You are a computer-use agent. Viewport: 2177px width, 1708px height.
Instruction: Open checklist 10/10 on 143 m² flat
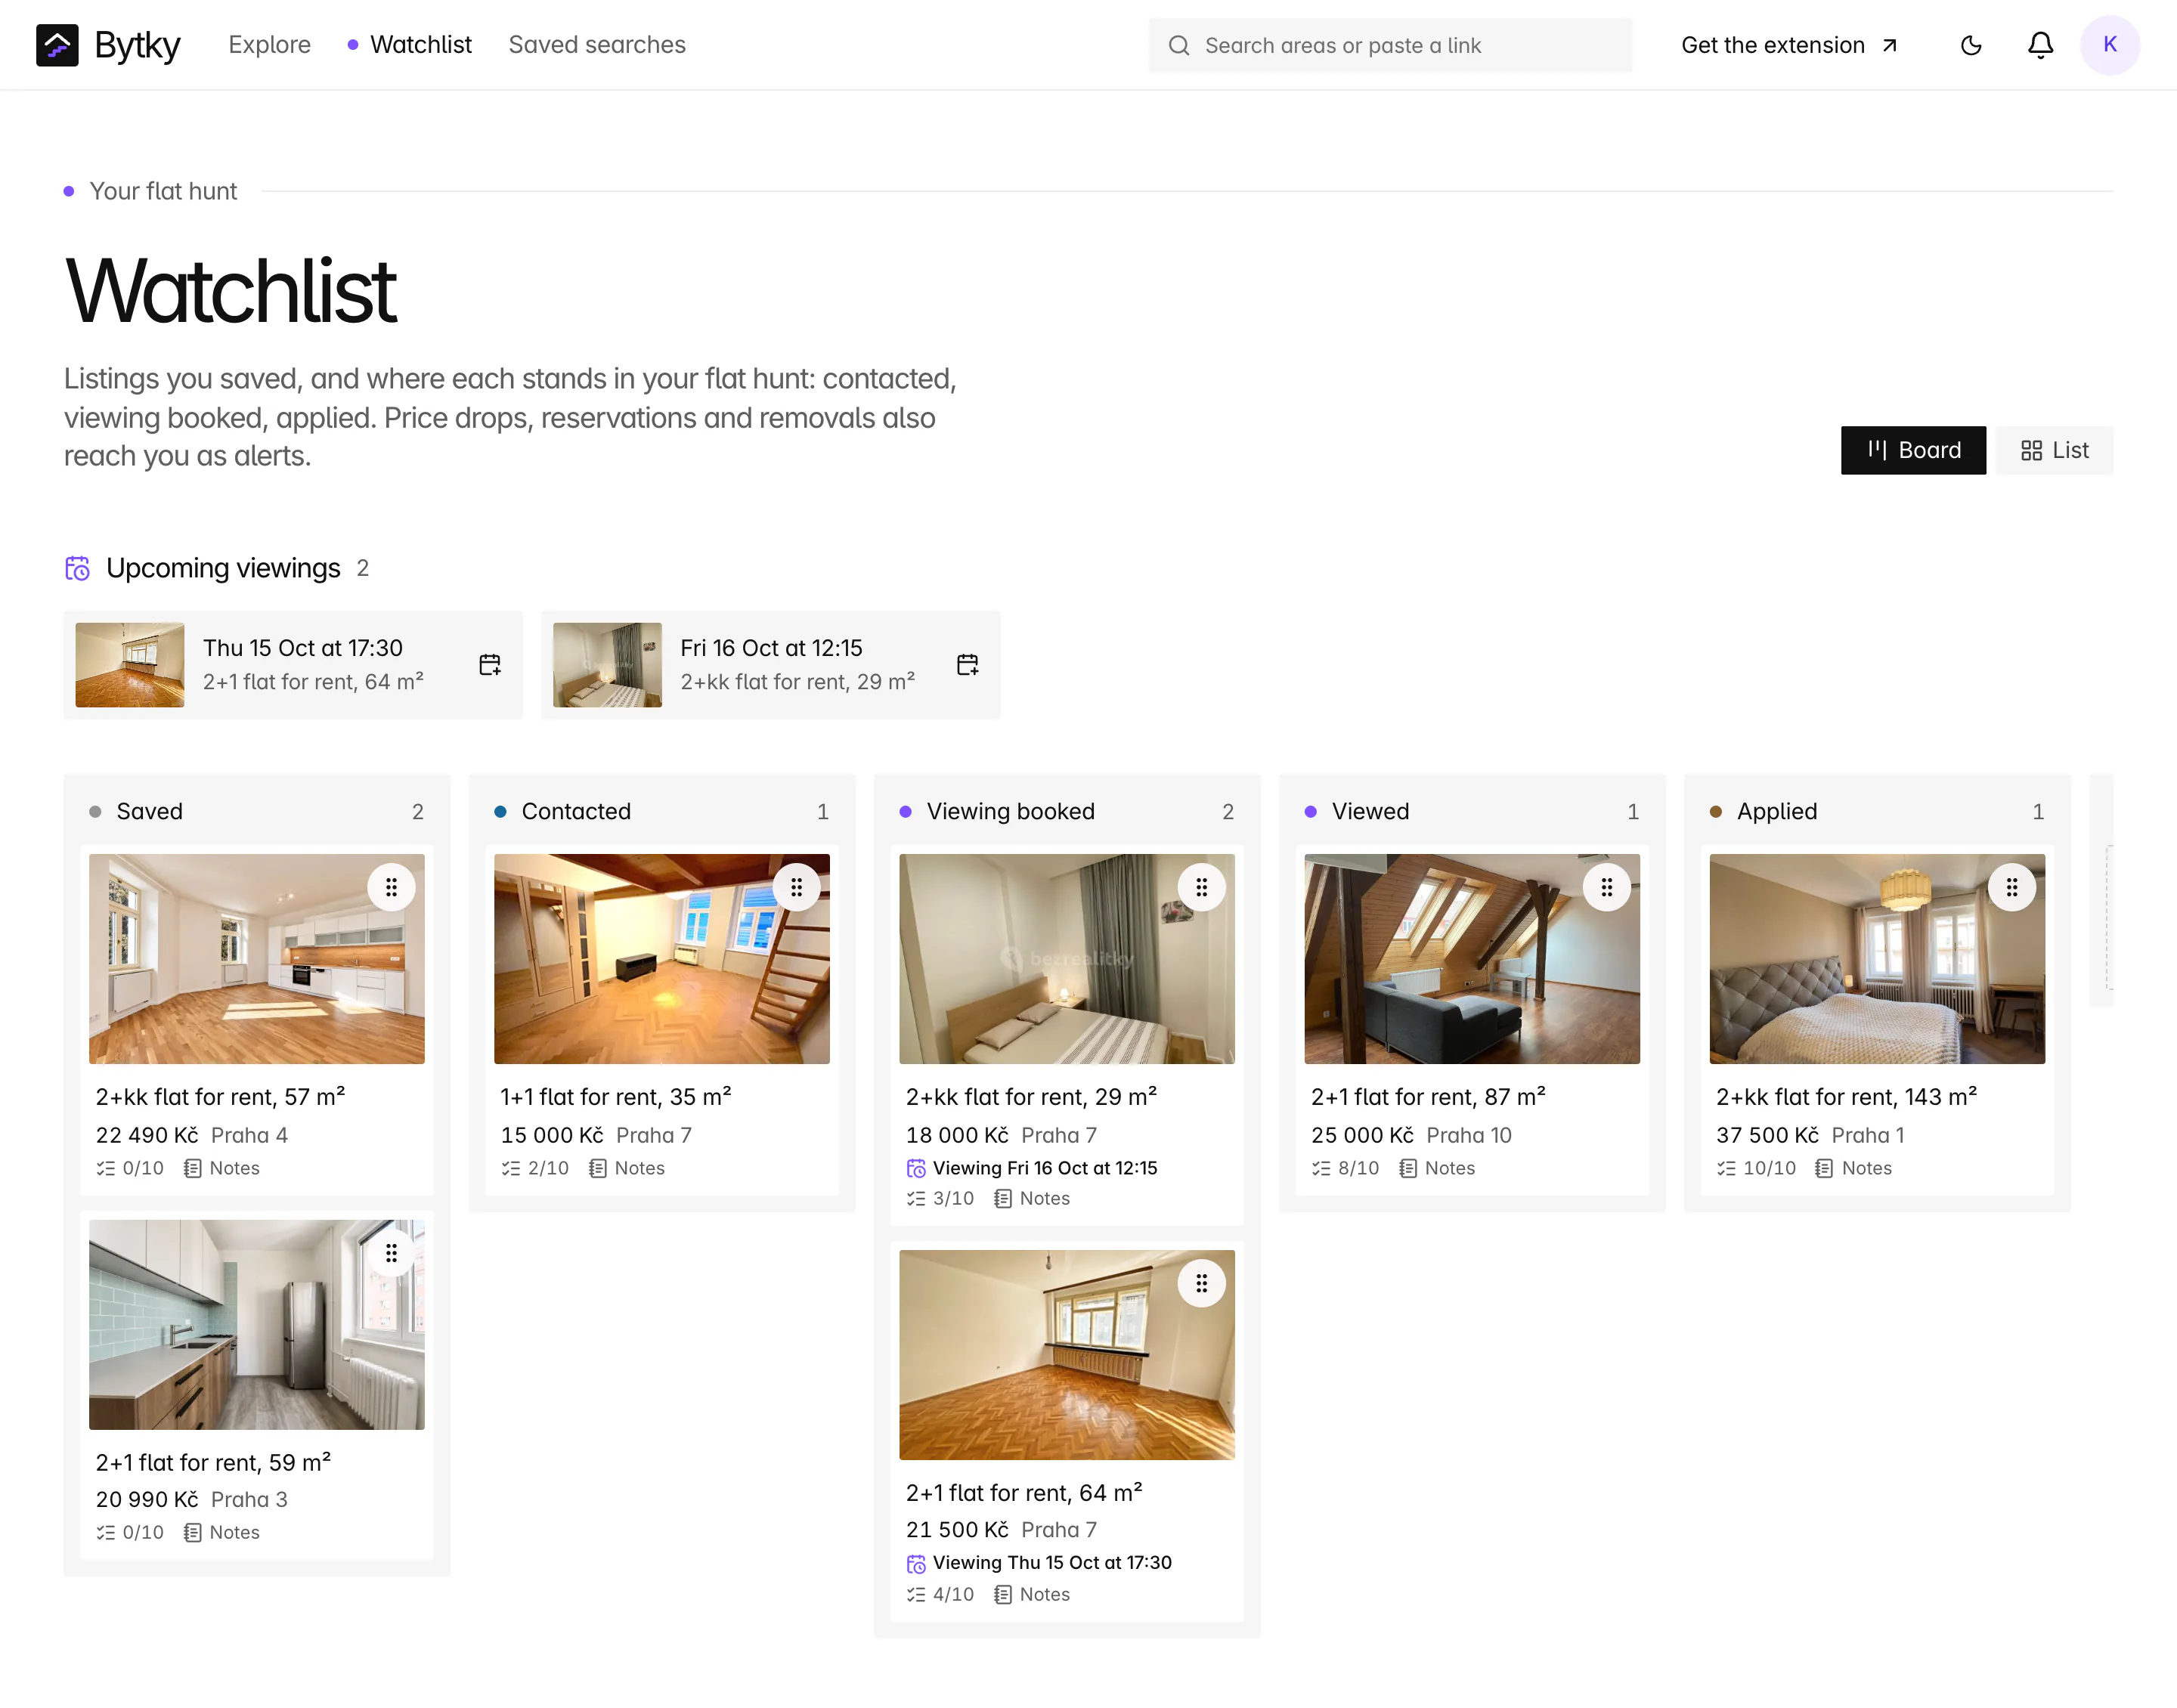pyautogui.click(x=1756, y=1168)
